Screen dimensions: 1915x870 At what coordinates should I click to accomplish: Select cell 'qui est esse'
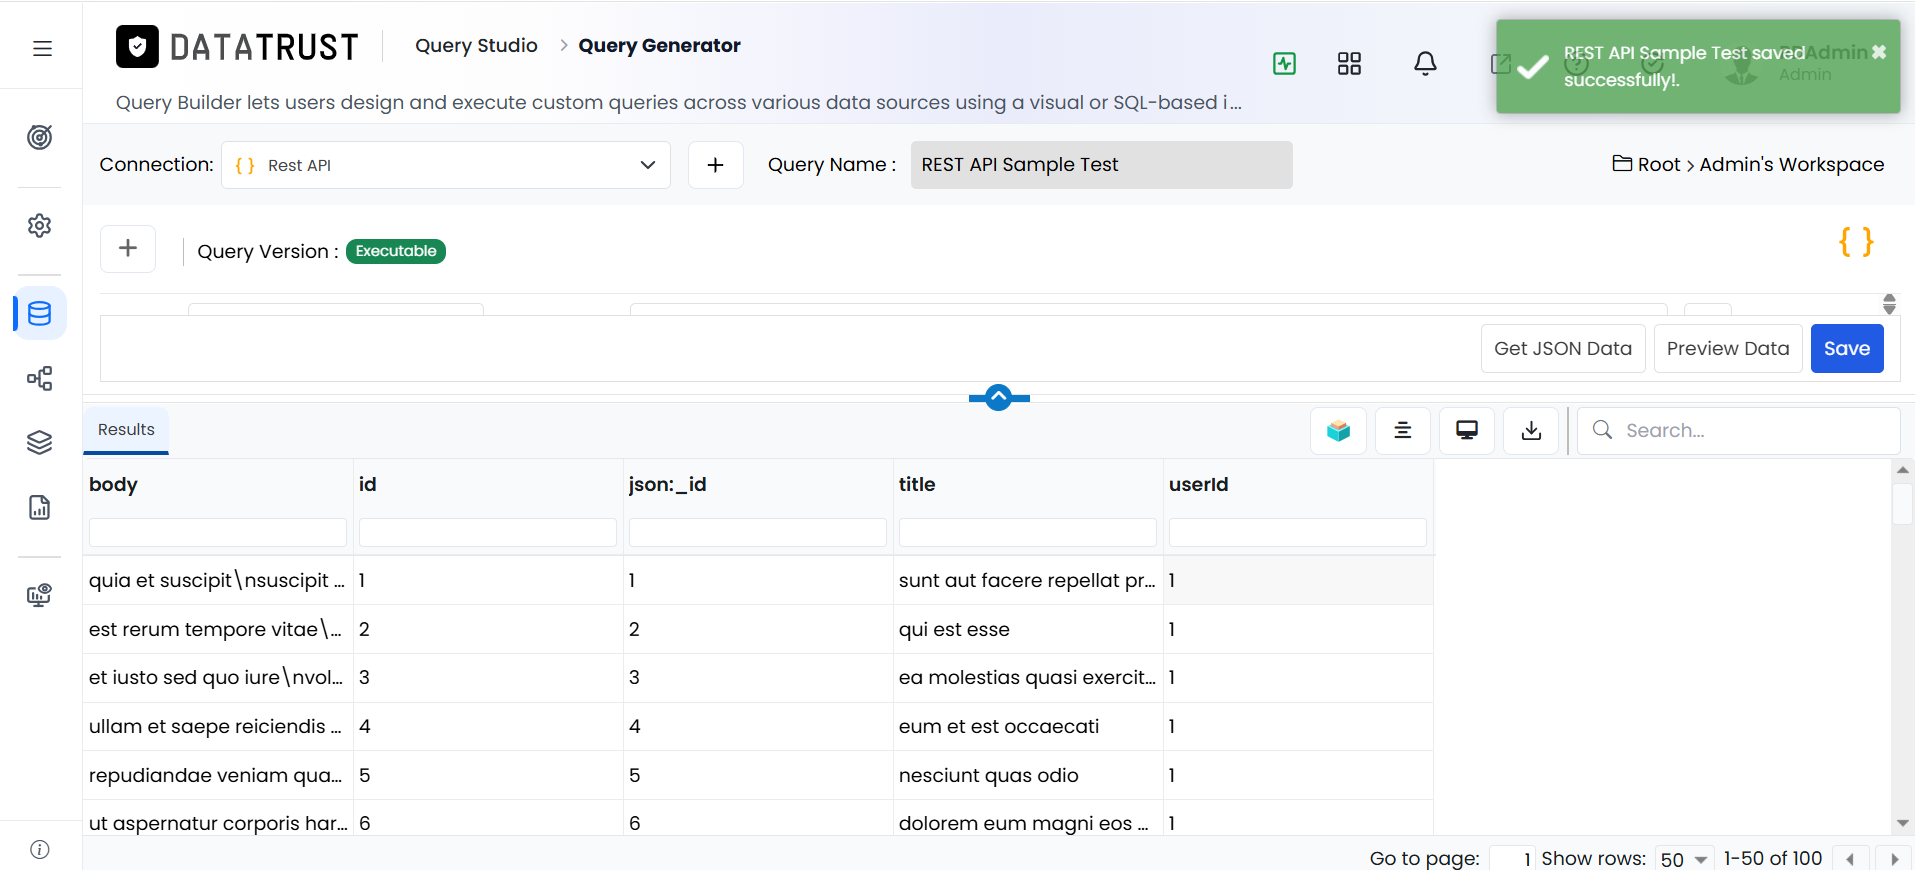tap(1028, 630)
